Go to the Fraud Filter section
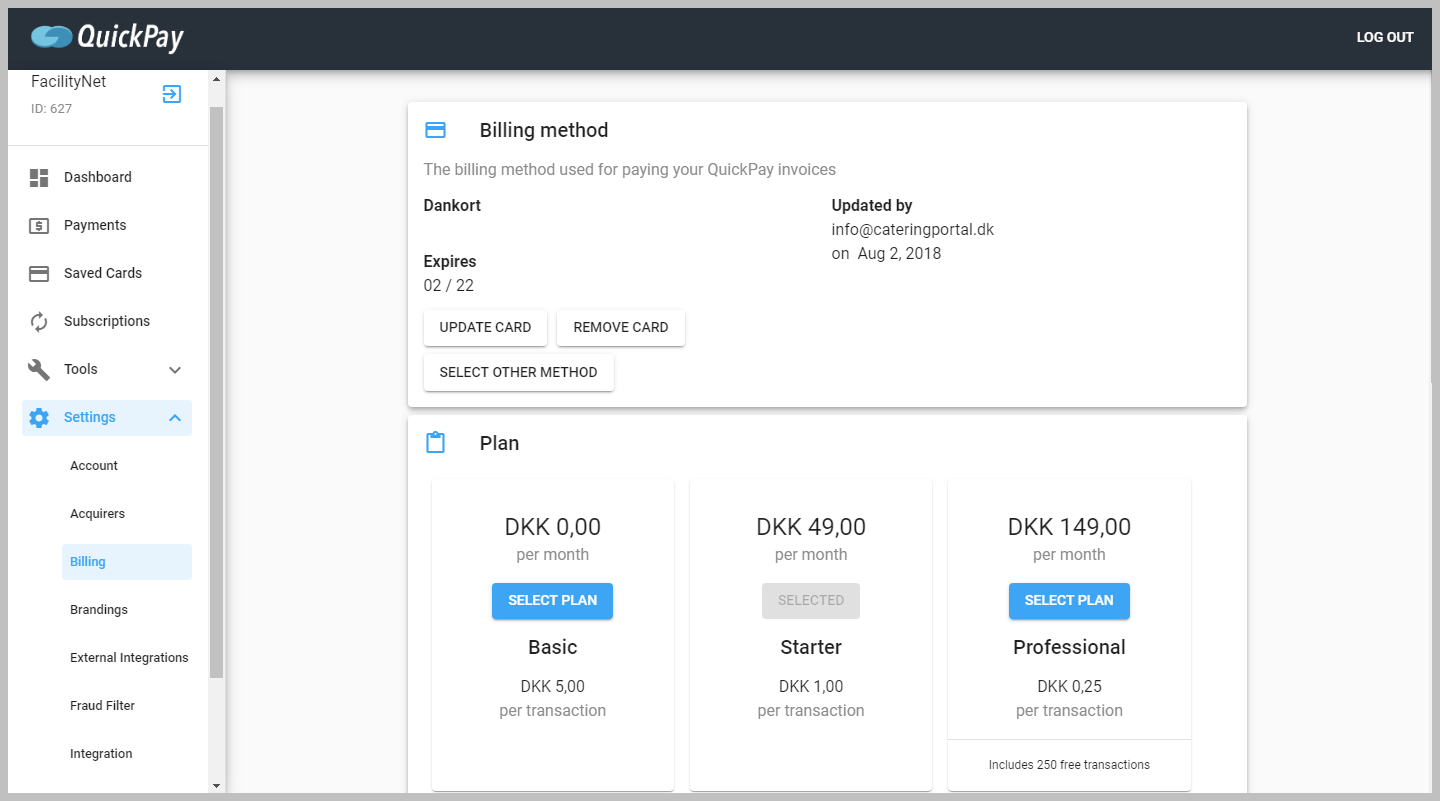1440x801 pixels. 102,705
